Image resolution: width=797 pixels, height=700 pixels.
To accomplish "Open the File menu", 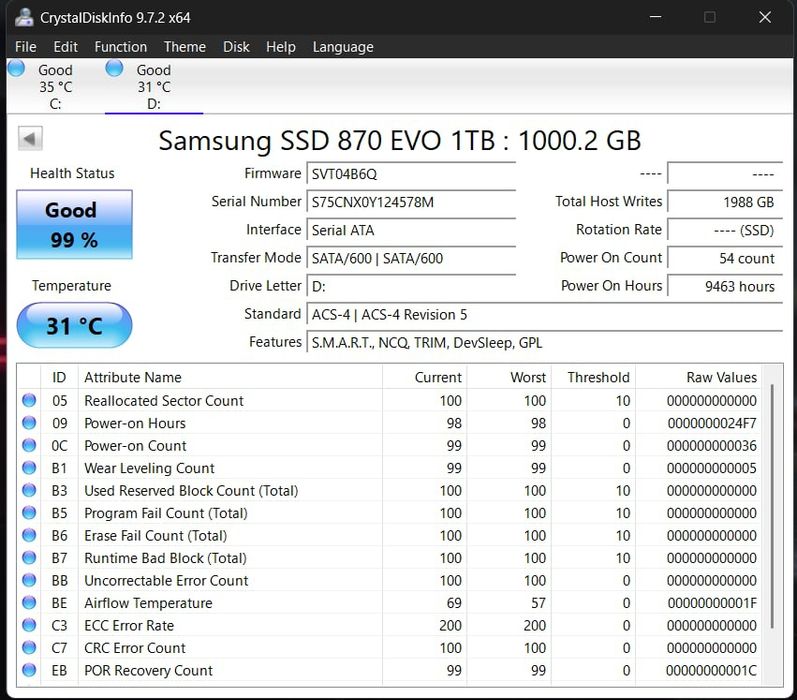I will tap(26, 47).
